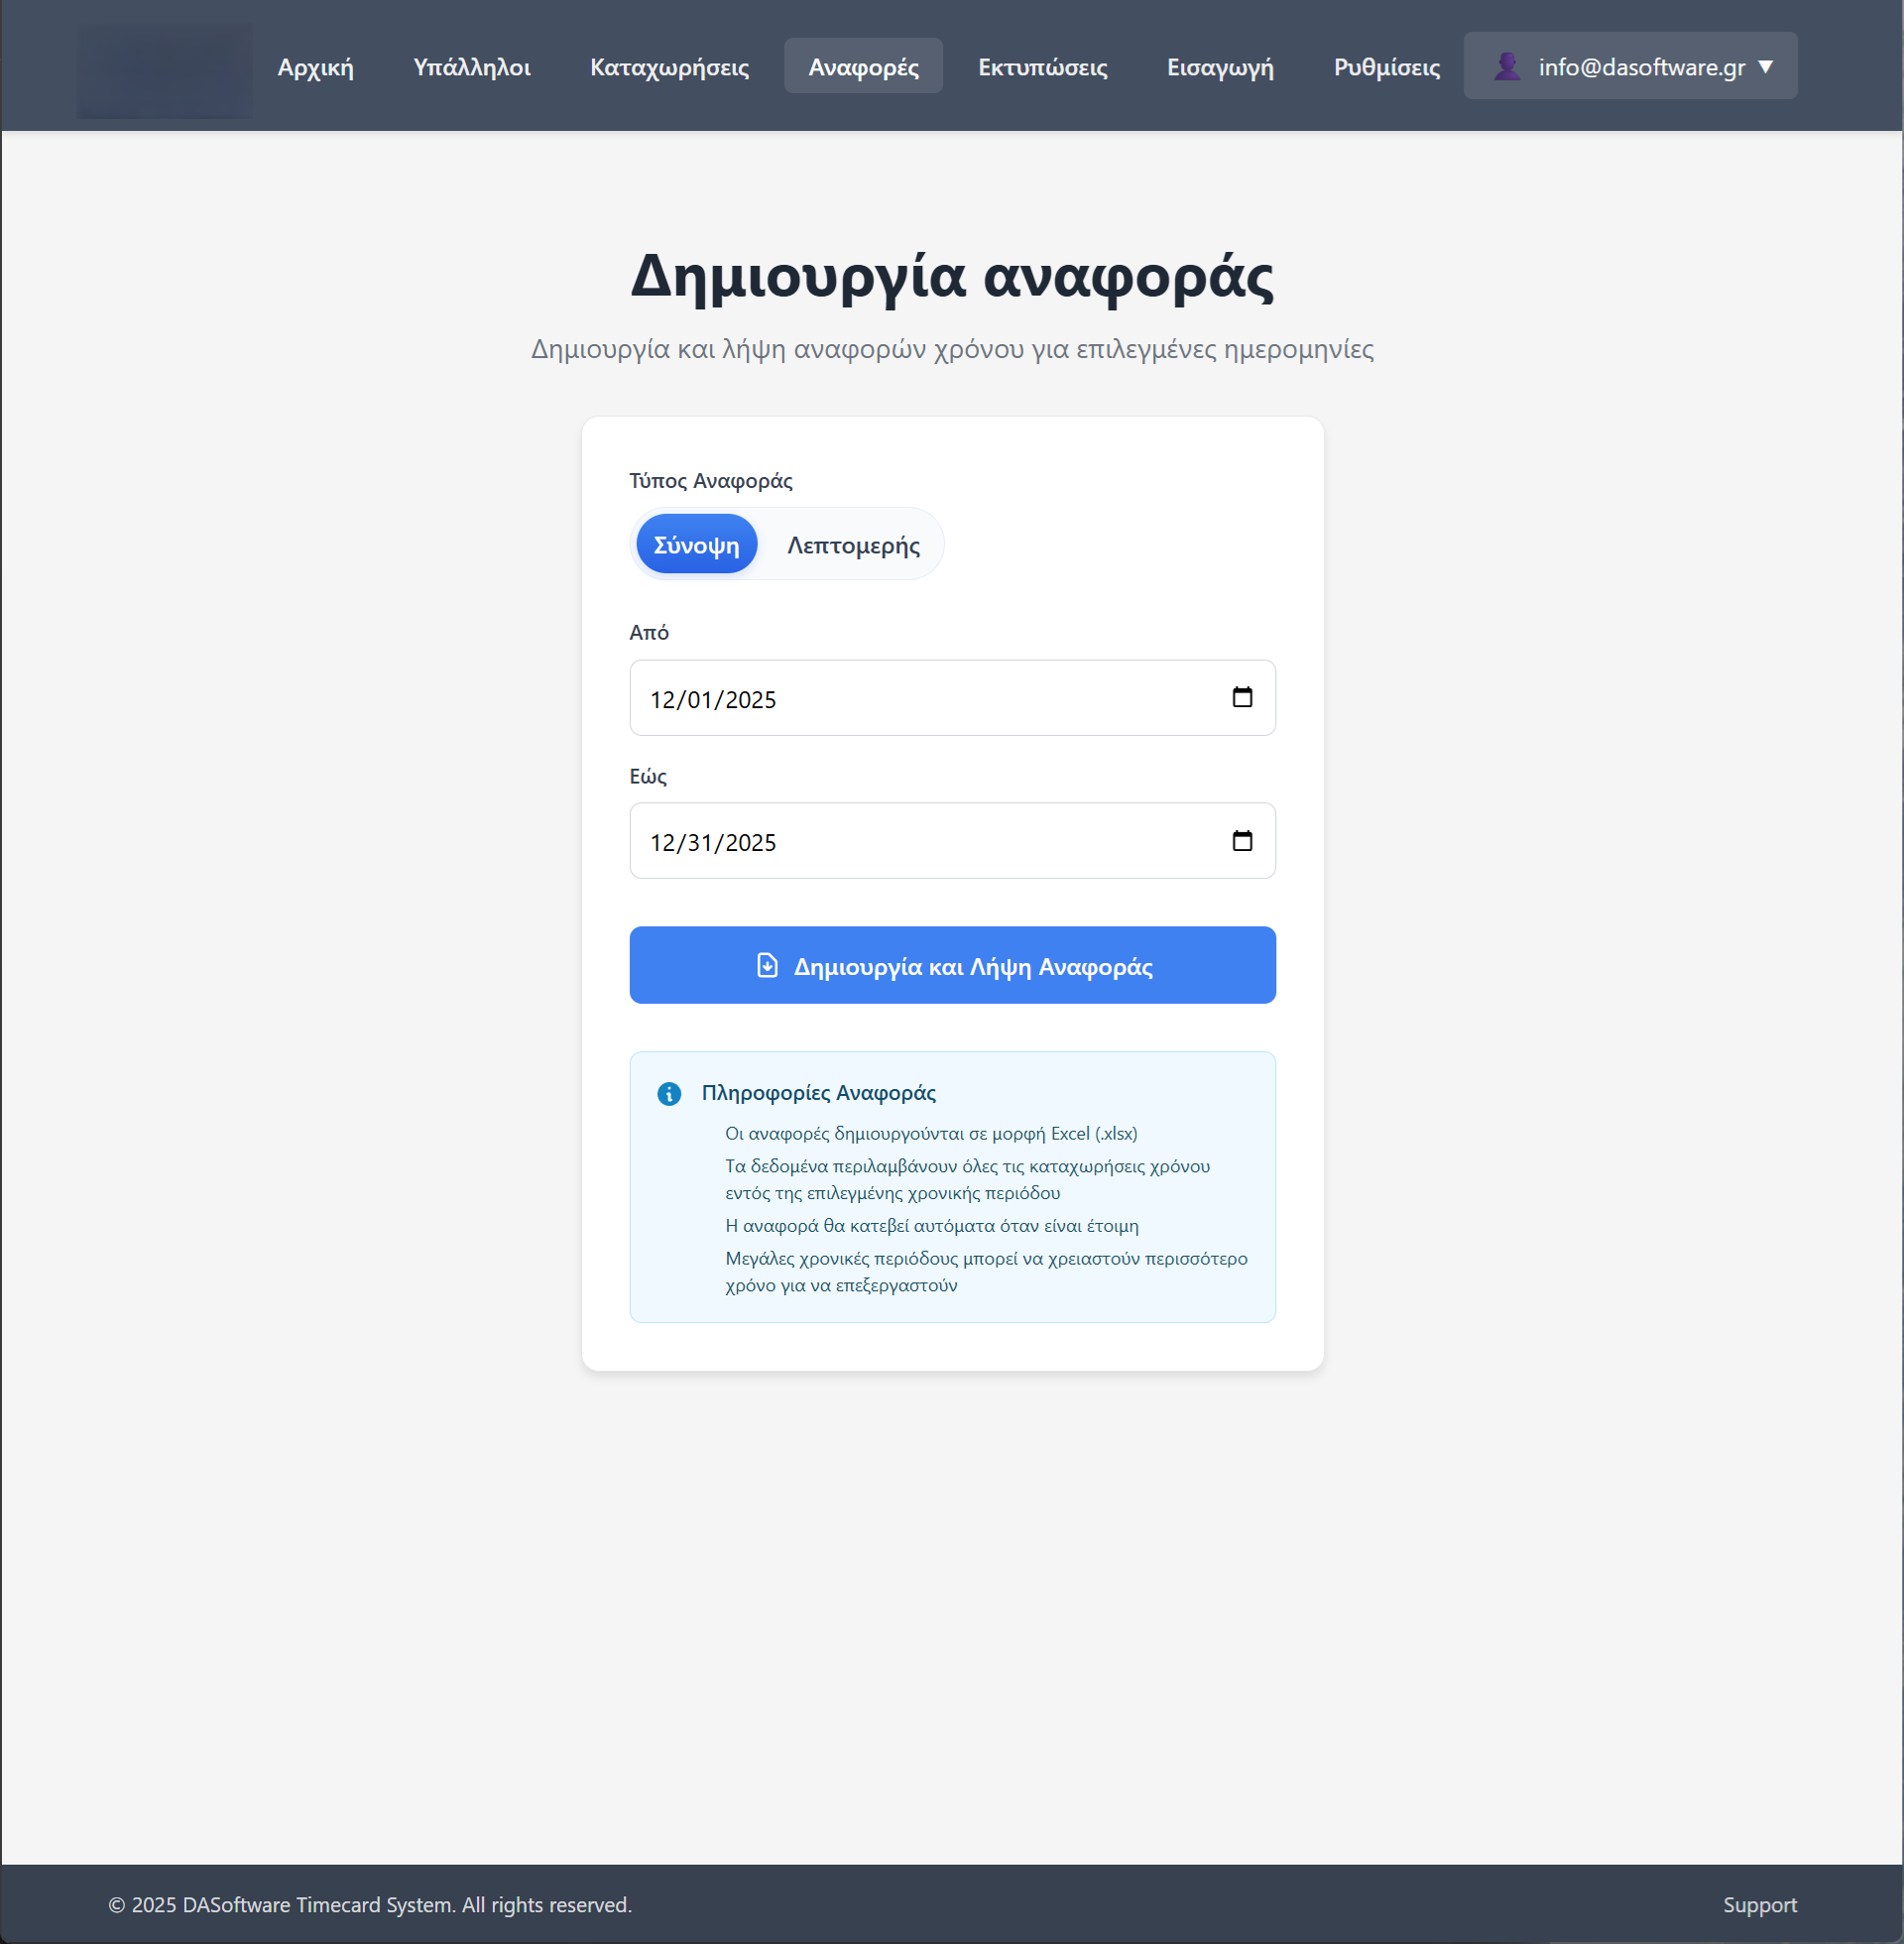Click the info icon beside Πληροφορίες Αναφοράς
1904x1944 pixels.
pyautogui.click(x=670, y=1092)
